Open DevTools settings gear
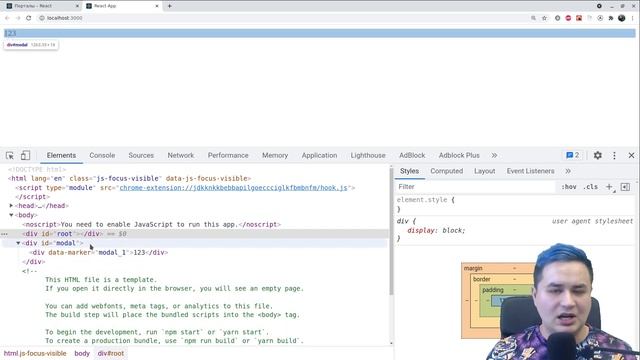 [598, 155]
